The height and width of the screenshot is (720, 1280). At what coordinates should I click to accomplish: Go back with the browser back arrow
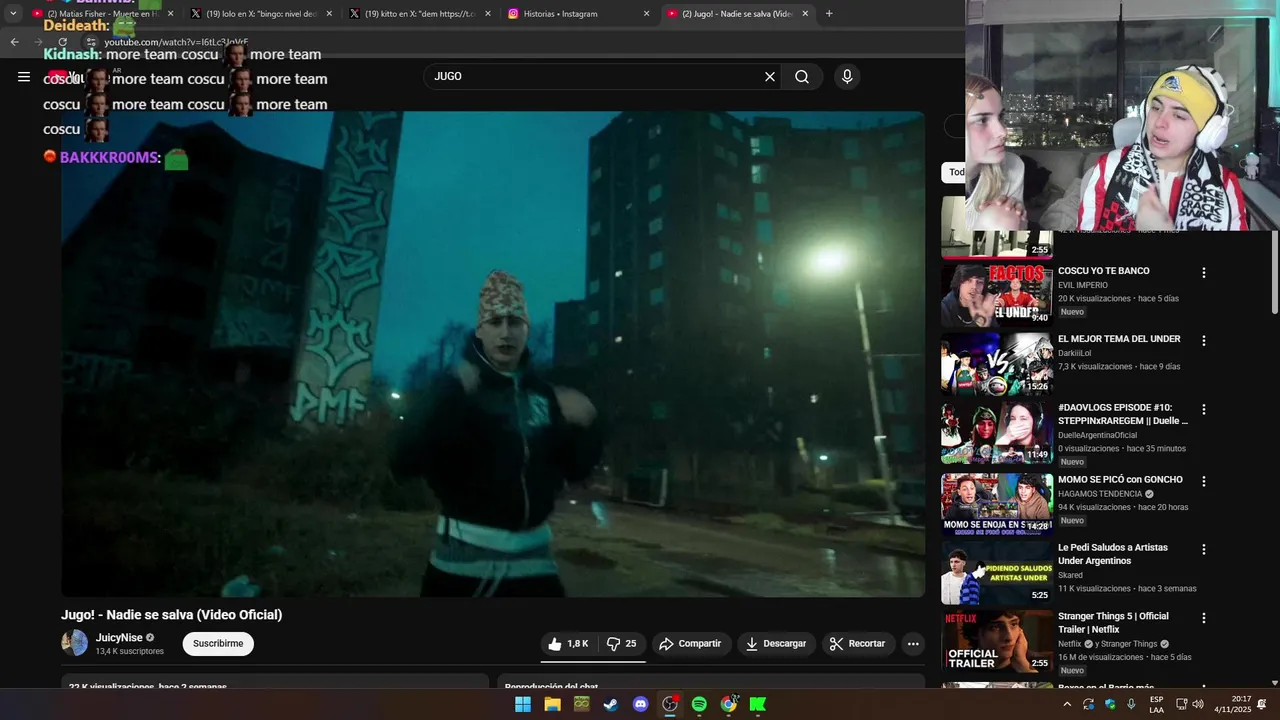click(x=14, y=42)
